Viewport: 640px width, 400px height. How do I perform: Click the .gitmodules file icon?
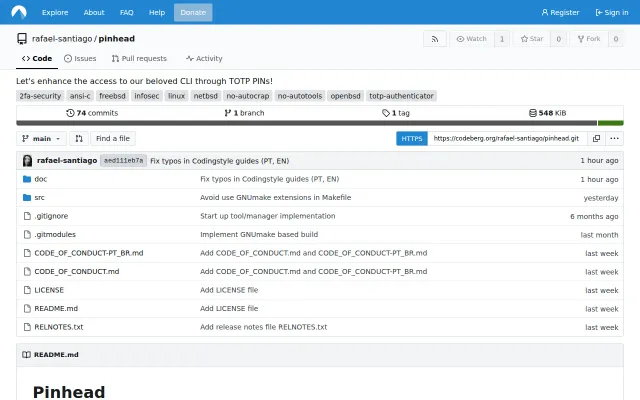point(27,234)
